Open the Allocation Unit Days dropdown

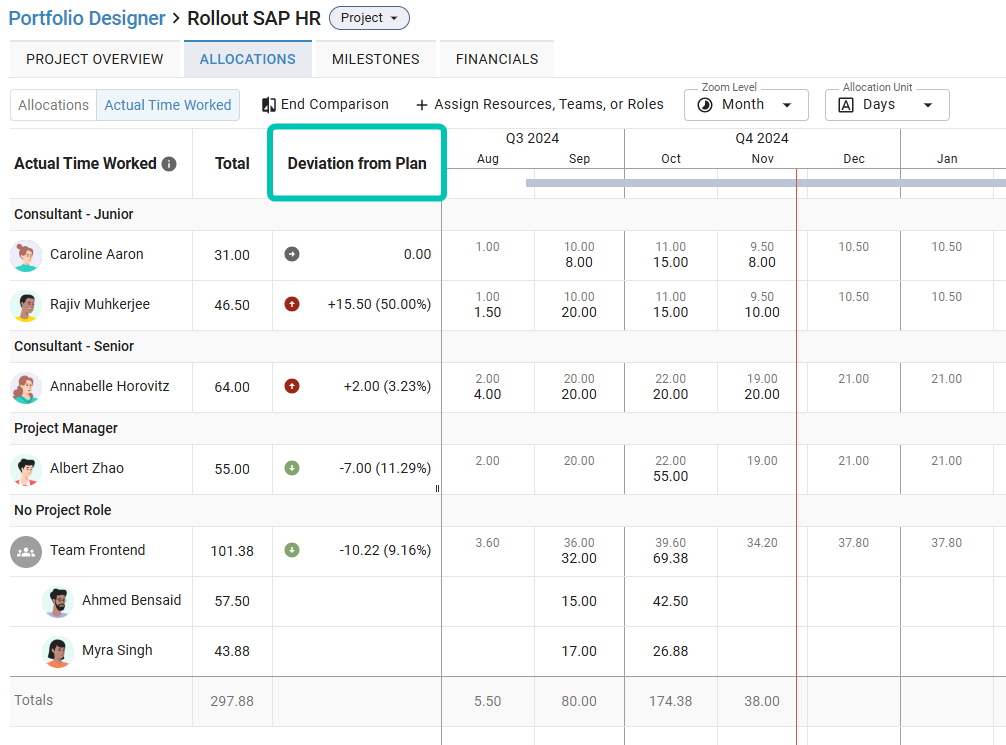886,105
